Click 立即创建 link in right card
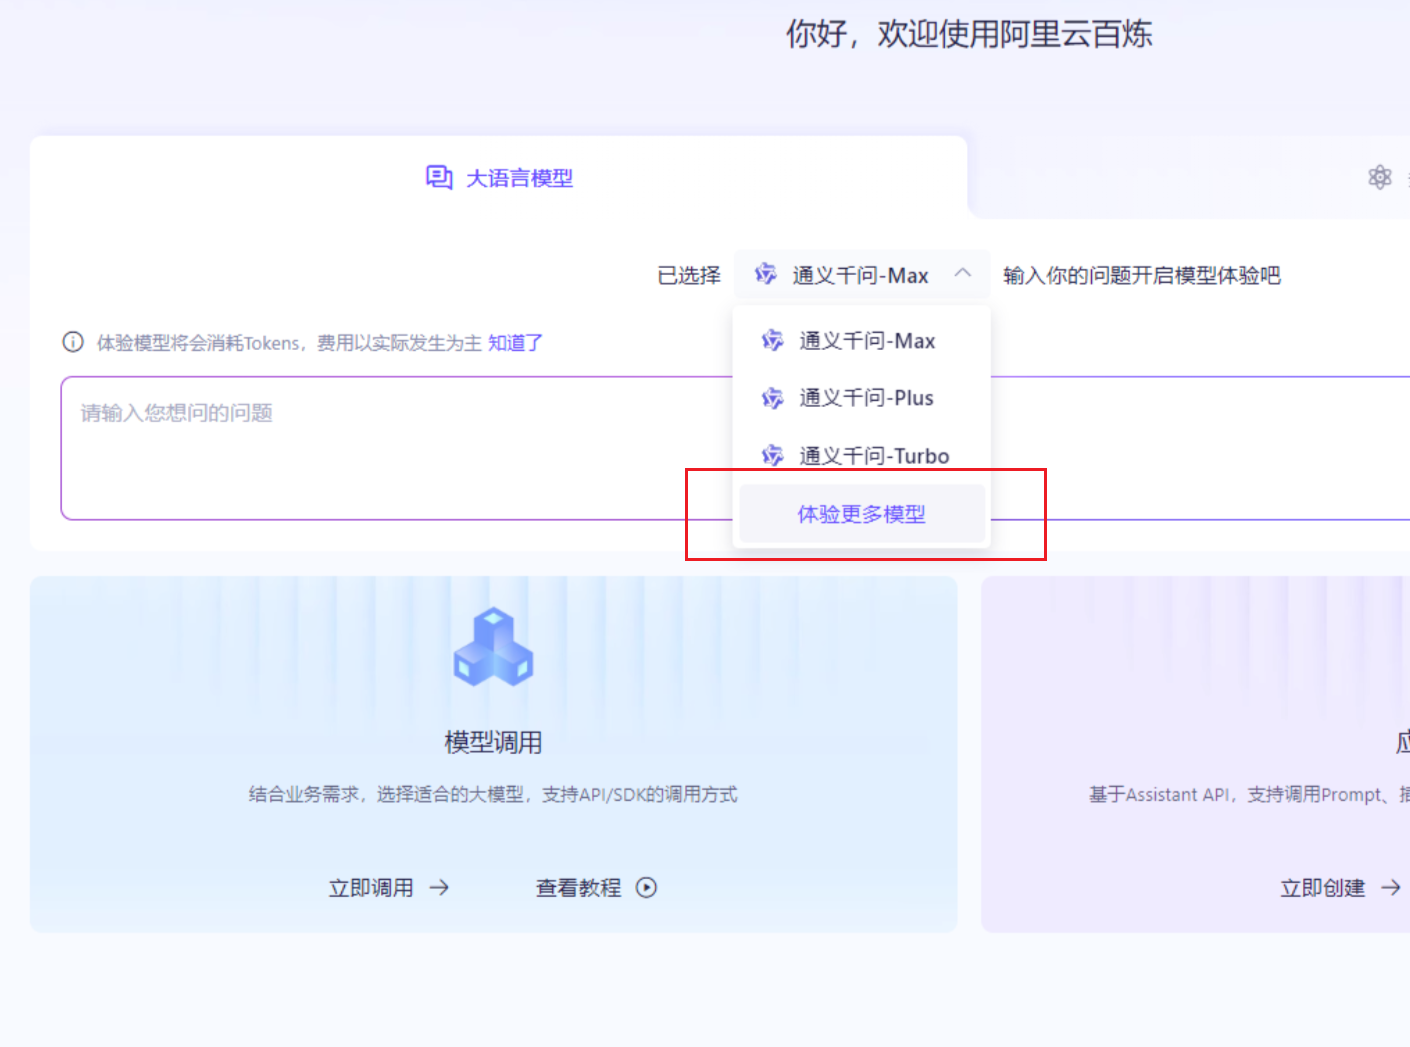This screenshot has height=1047, width=1410. tap(1322, 888)
